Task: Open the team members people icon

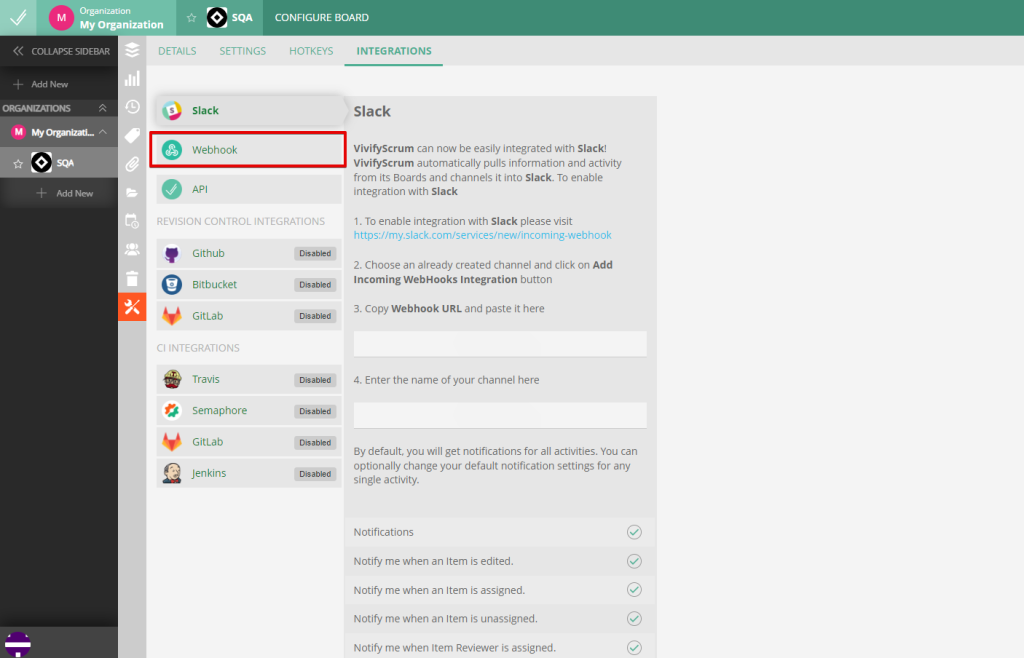Action: tap(132, 249)
